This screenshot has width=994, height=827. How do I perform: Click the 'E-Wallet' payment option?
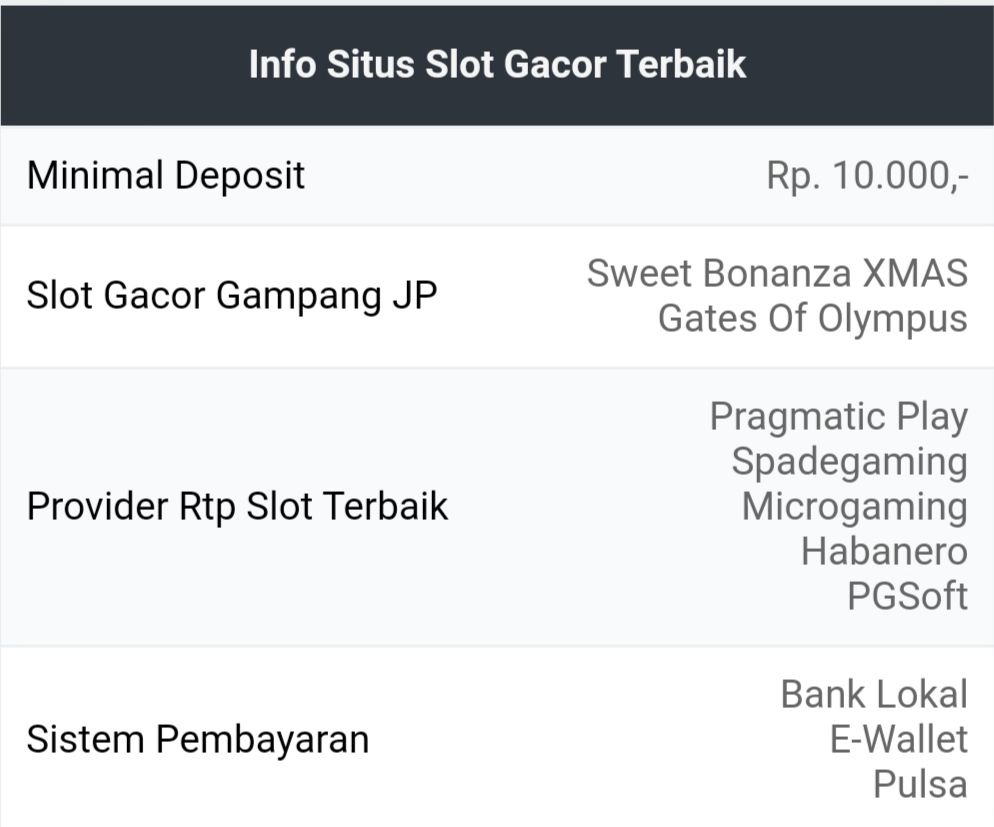899,739
